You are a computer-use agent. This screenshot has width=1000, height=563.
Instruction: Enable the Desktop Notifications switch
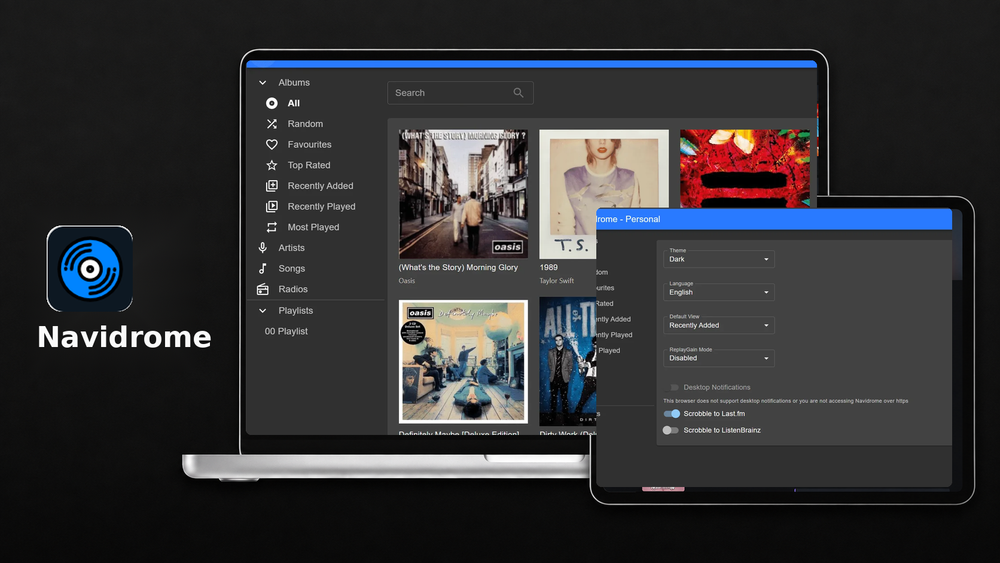tap(672, 387)
